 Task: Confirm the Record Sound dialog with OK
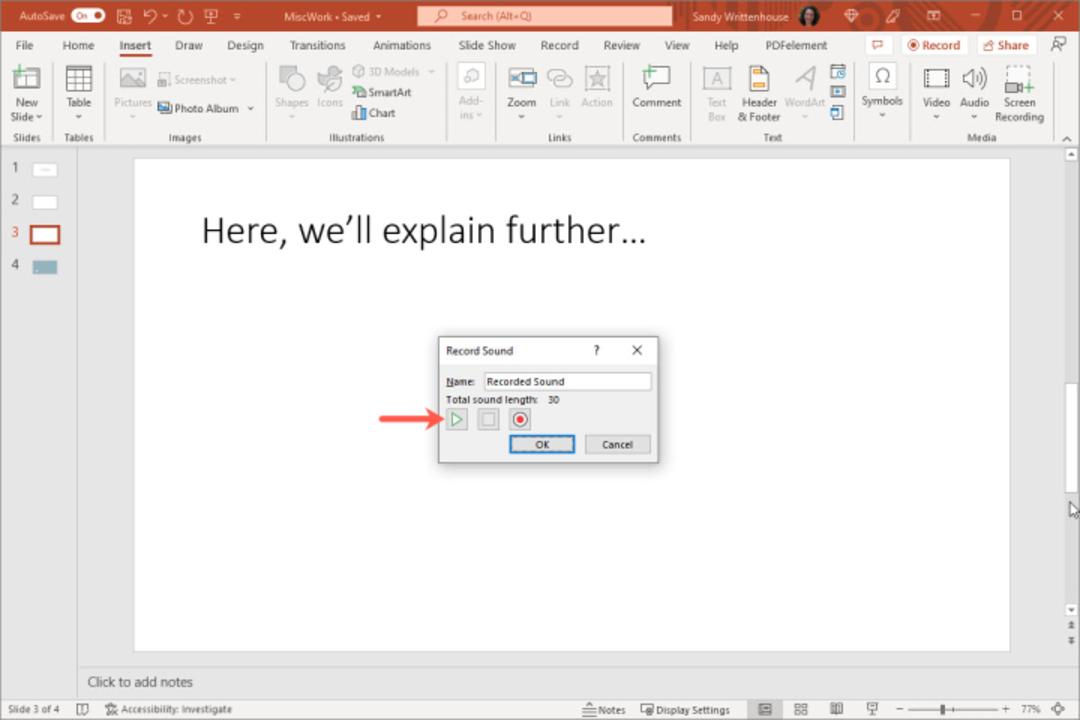542,444
